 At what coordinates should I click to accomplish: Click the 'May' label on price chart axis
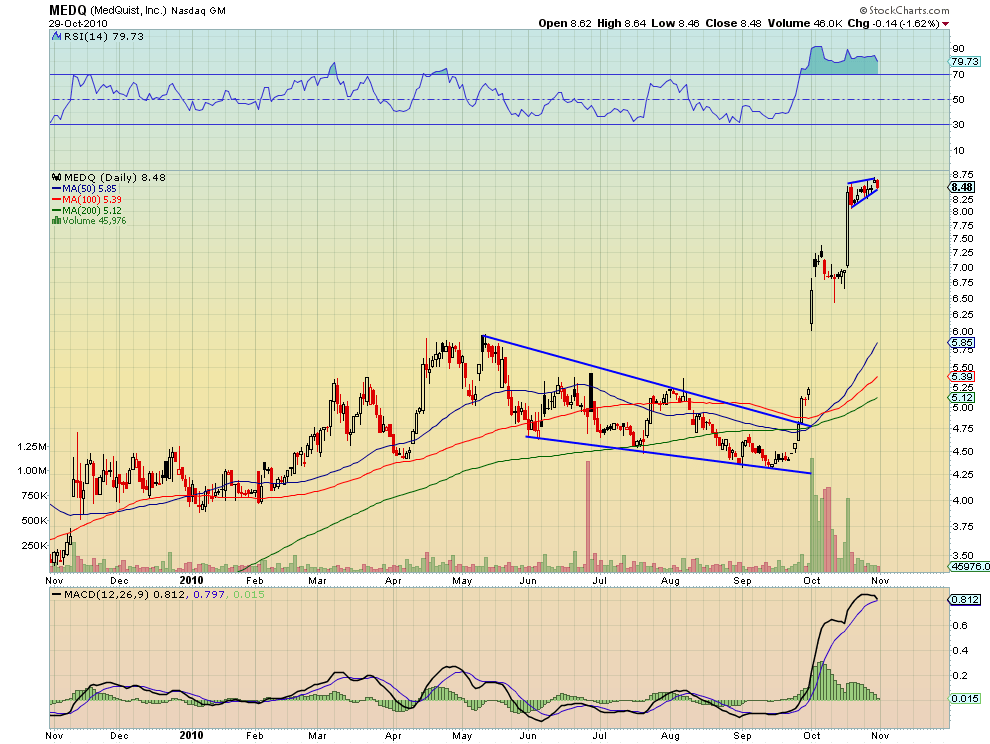[462, 580]
